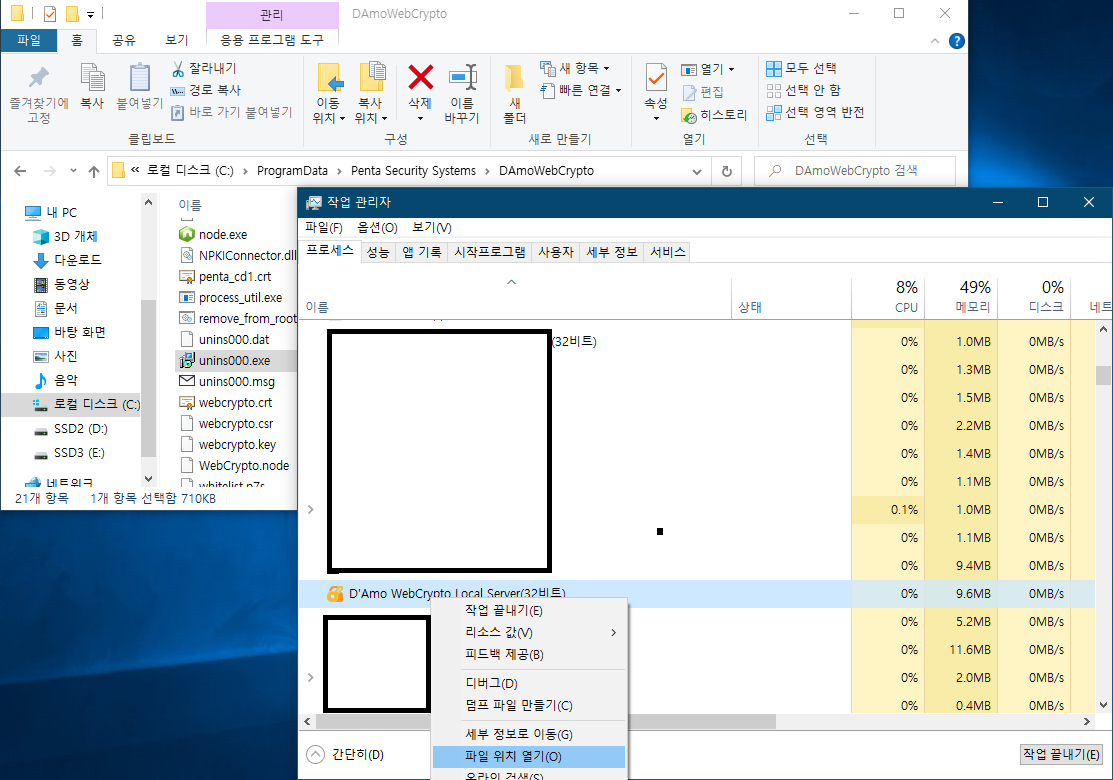This screenshot has width=1113, height=780.
Task: Click the Pin to Quick Access icon
Action: point(38,77)
